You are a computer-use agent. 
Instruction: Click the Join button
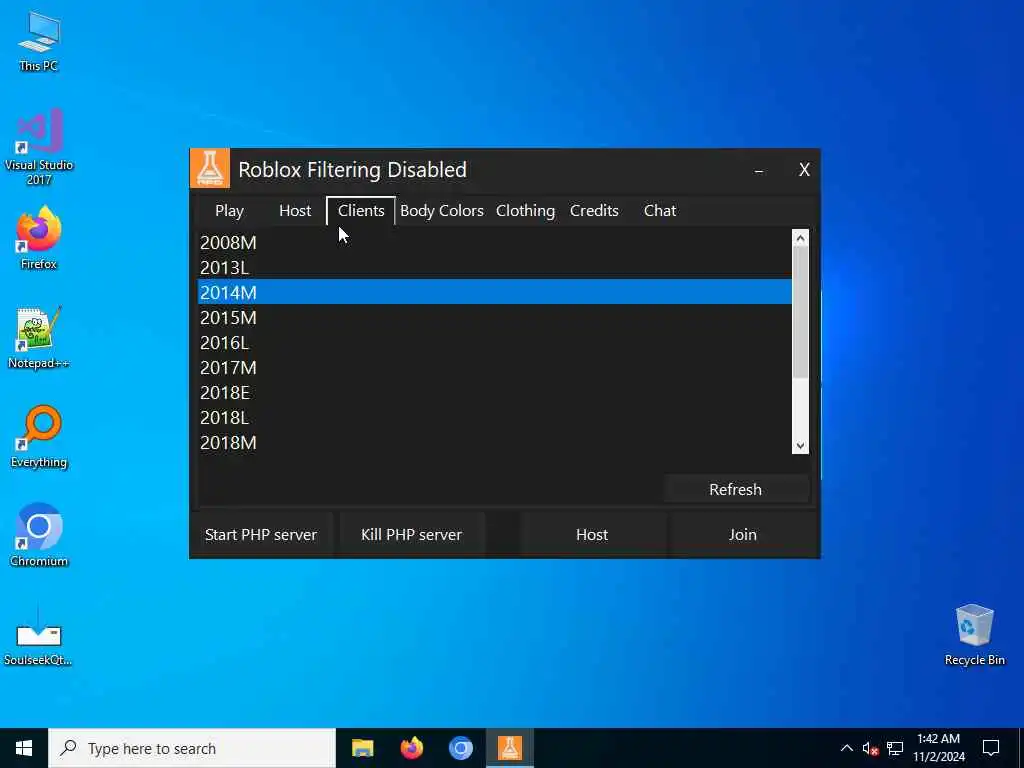743,534
